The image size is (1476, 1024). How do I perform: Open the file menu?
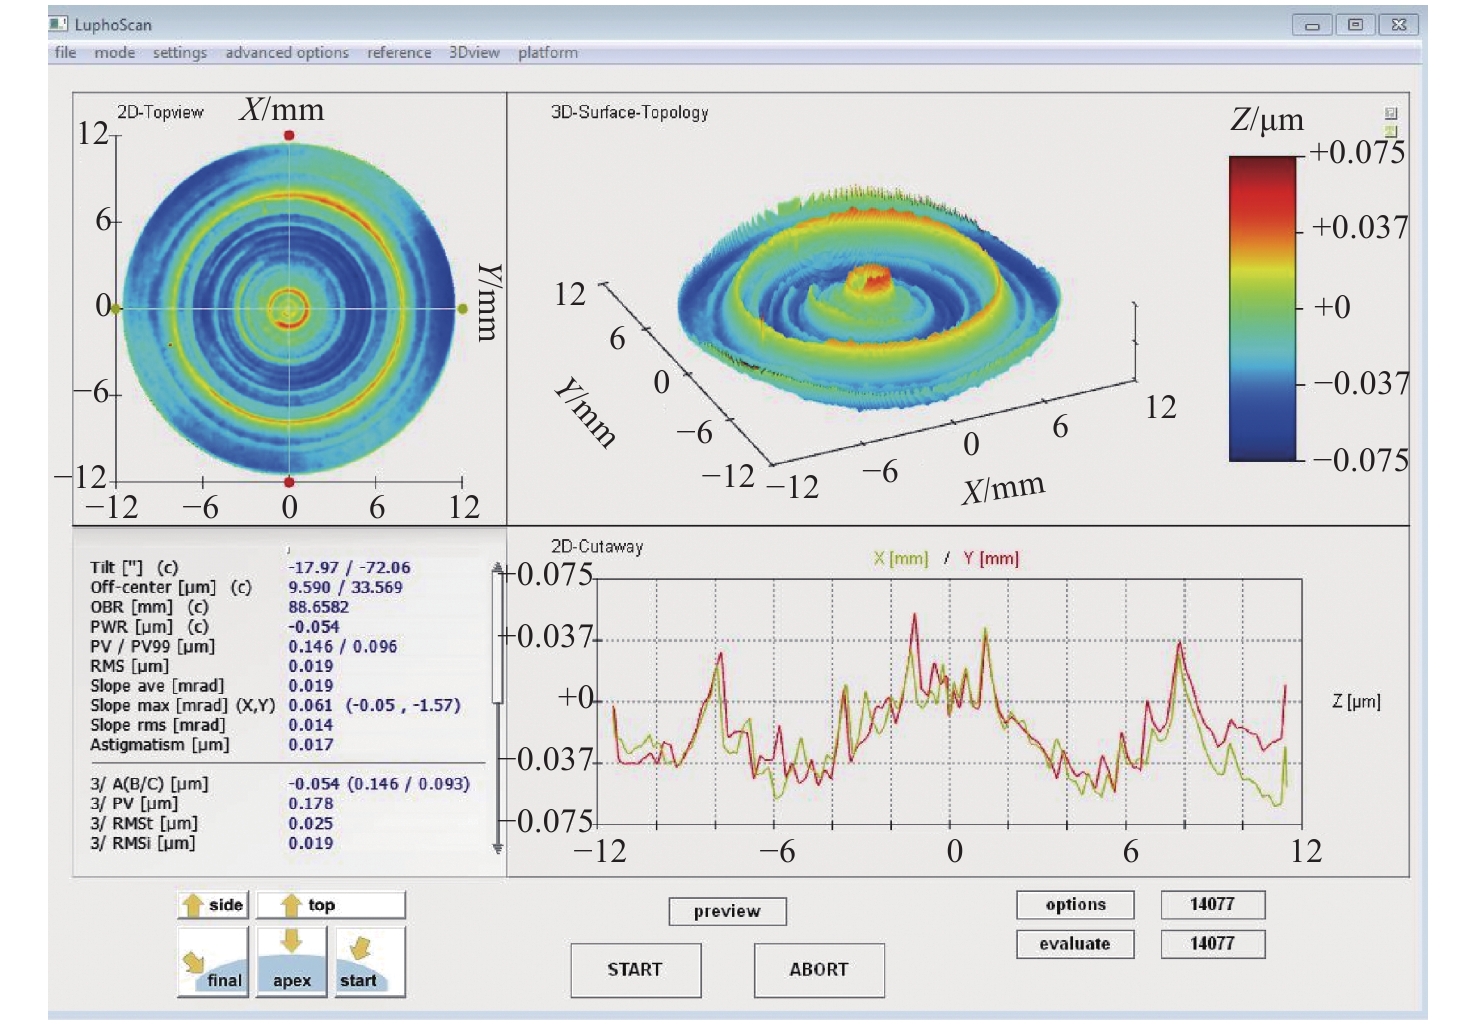[65, 53]
